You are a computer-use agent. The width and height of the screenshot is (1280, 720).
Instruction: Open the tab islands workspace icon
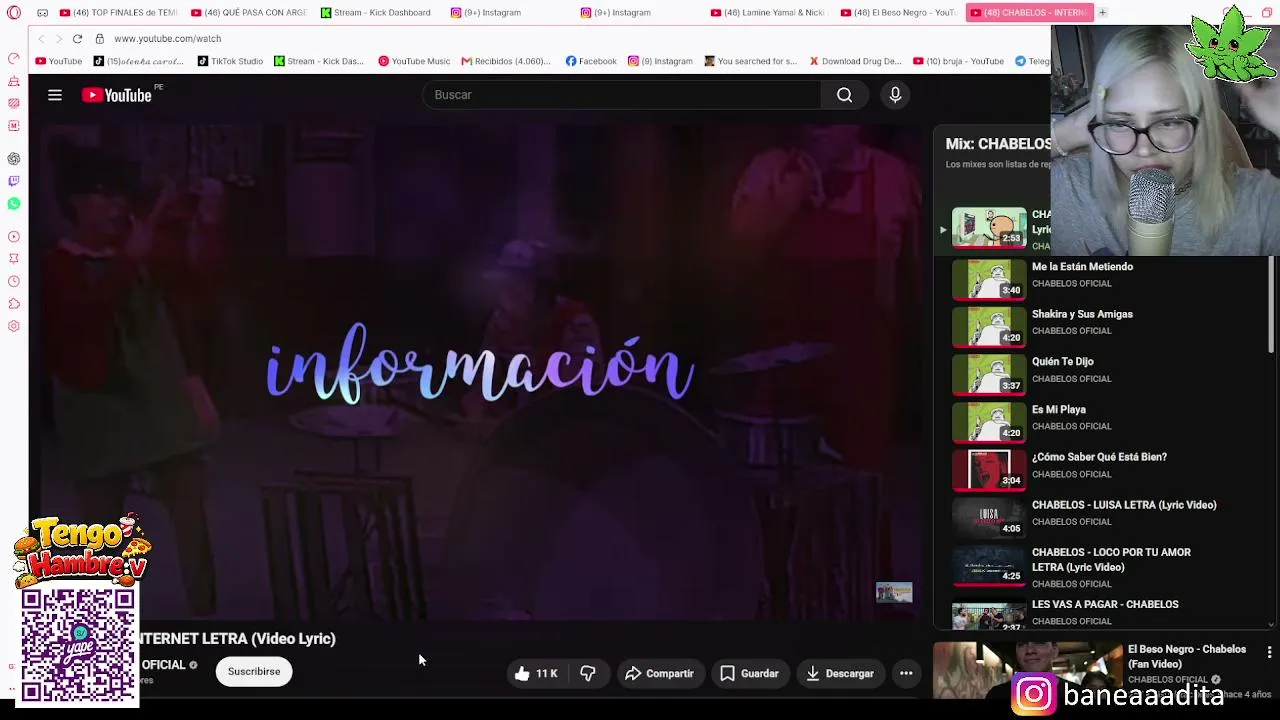tap(42, 13)
